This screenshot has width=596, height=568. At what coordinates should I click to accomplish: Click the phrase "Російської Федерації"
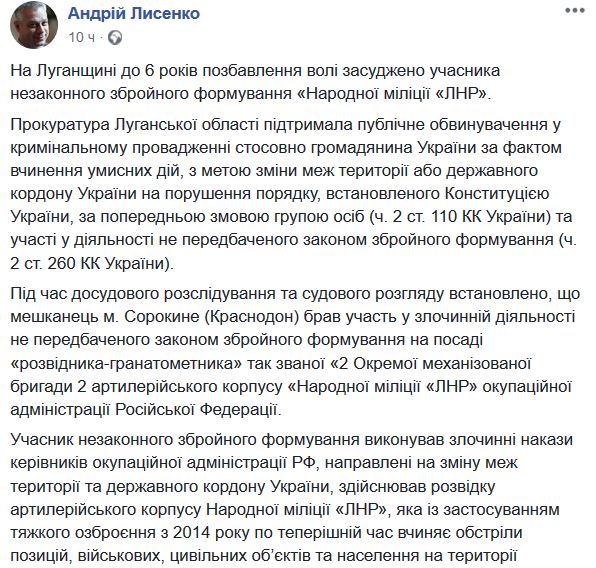[196, 410]
